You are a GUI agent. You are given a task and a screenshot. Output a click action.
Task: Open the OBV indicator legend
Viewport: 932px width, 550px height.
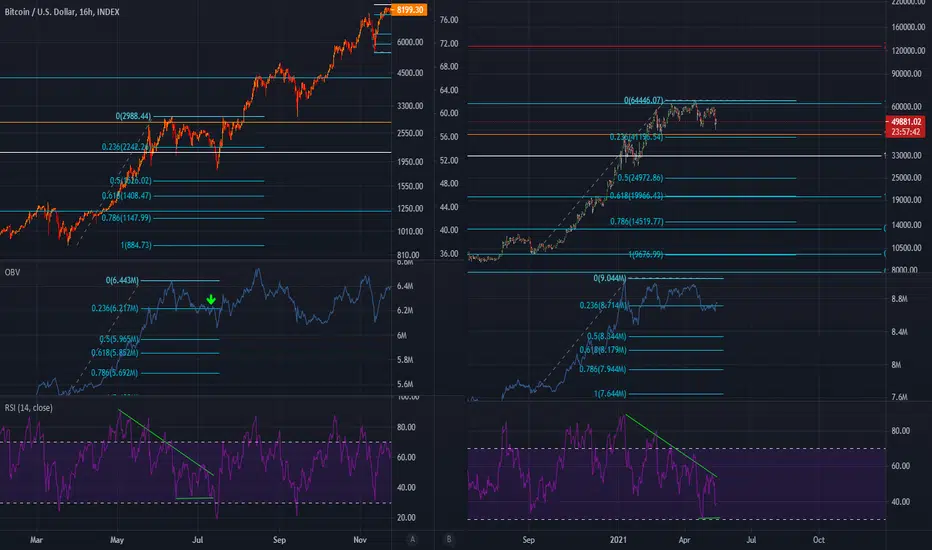tap(12, 272)
